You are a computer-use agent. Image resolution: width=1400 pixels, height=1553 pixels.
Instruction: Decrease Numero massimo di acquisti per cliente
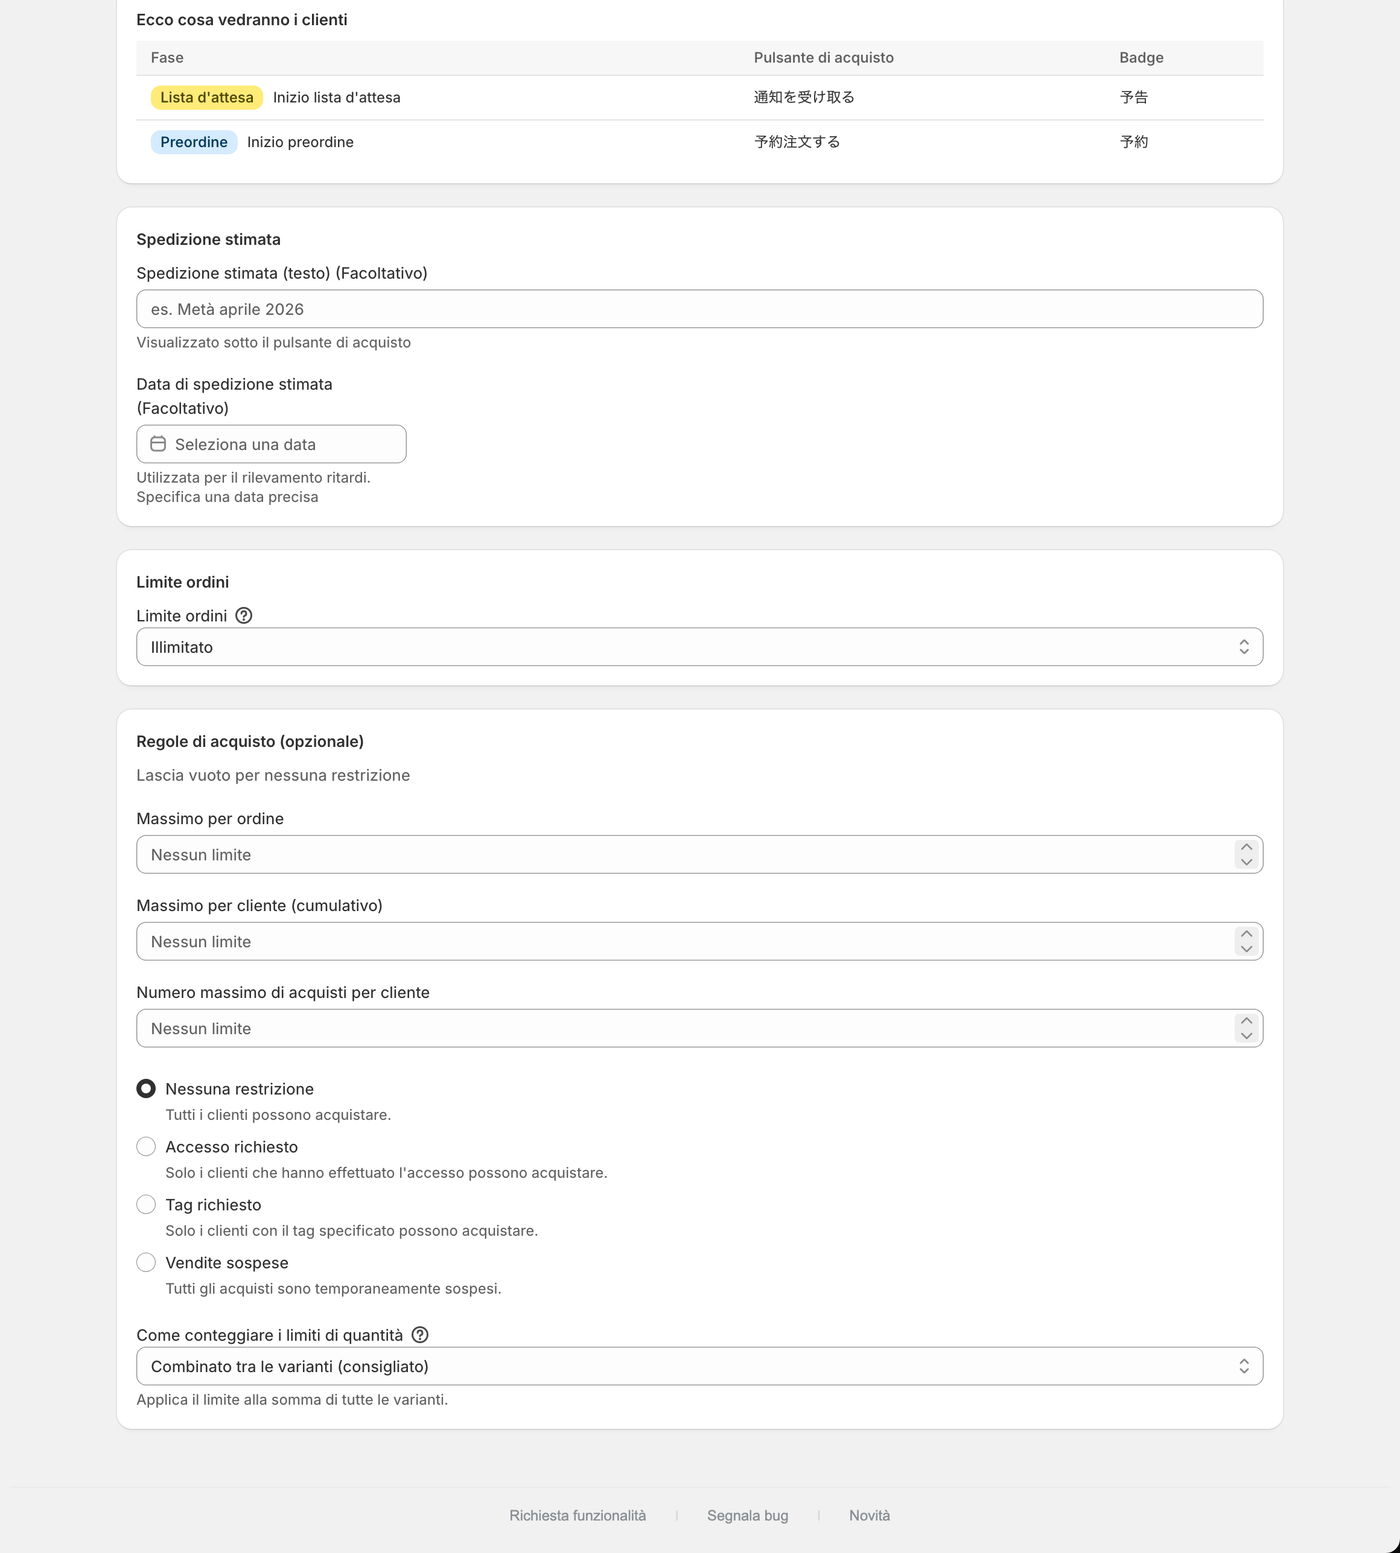tap(1246, 1036)
